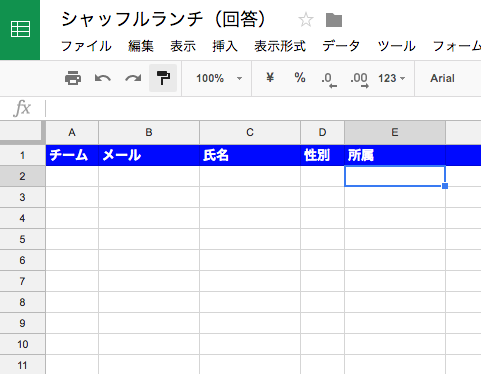Select row 3 header

tap(22, 197)
